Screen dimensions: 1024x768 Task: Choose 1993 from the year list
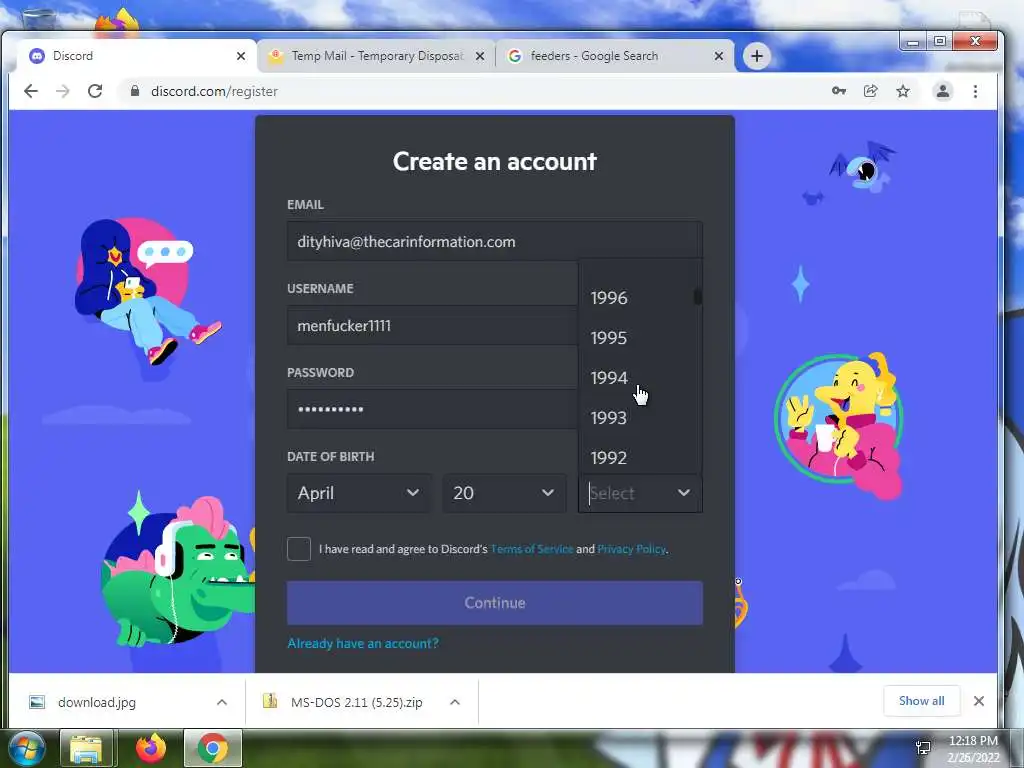click(x=635, y=417)
